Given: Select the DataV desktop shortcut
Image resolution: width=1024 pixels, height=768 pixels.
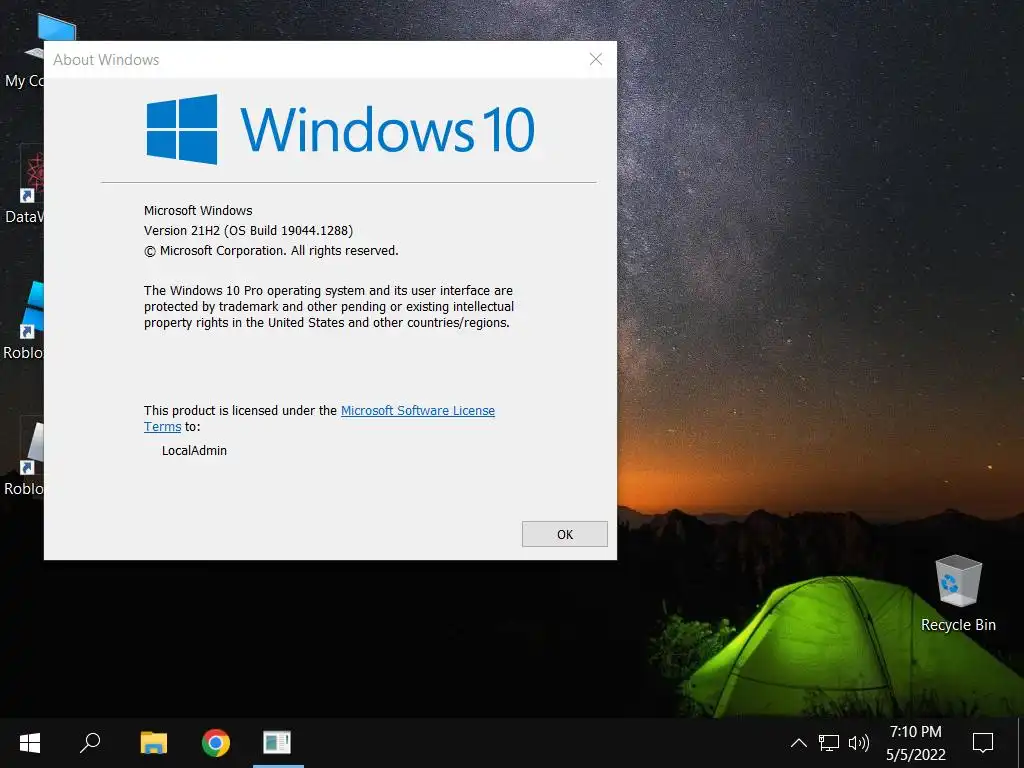Looking at the screenshot, I should tap(25, 186).
